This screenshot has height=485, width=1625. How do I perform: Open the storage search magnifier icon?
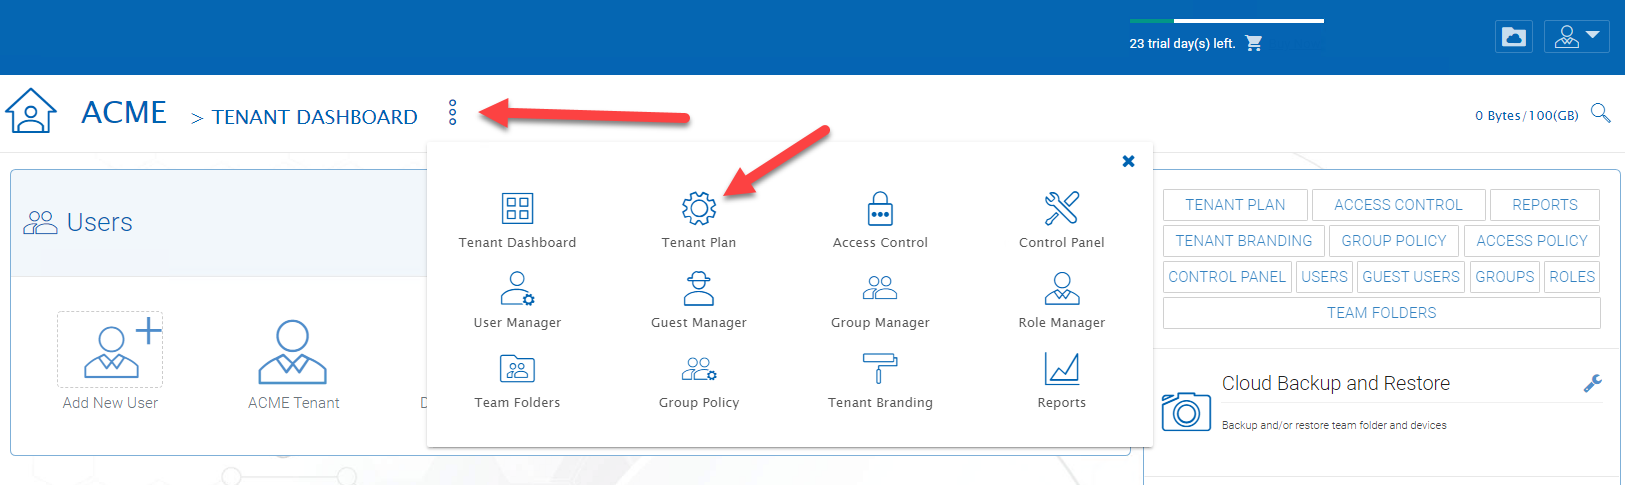1600,113
